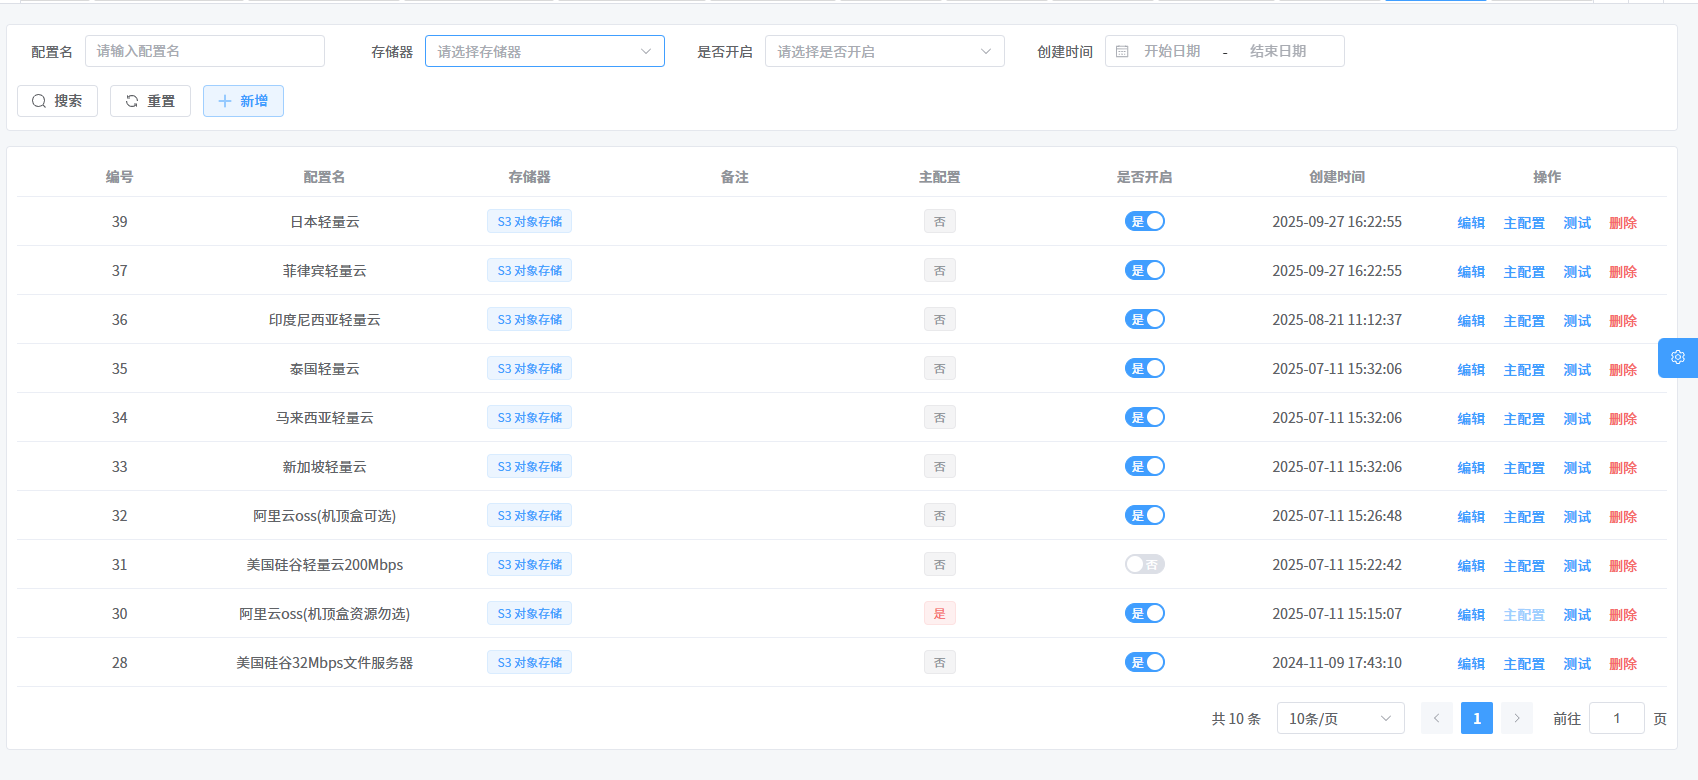Edit the 阿里云oss(机顶盒资源勿选) configuration
Viewport: 1698px width, 780px height.
(x=1471, y=615)
